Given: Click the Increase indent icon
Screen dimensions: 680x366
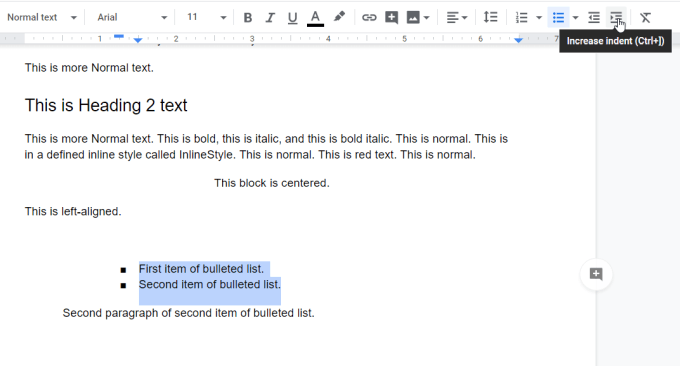Looking at the screenshot, I should click(x=616, y=18).
